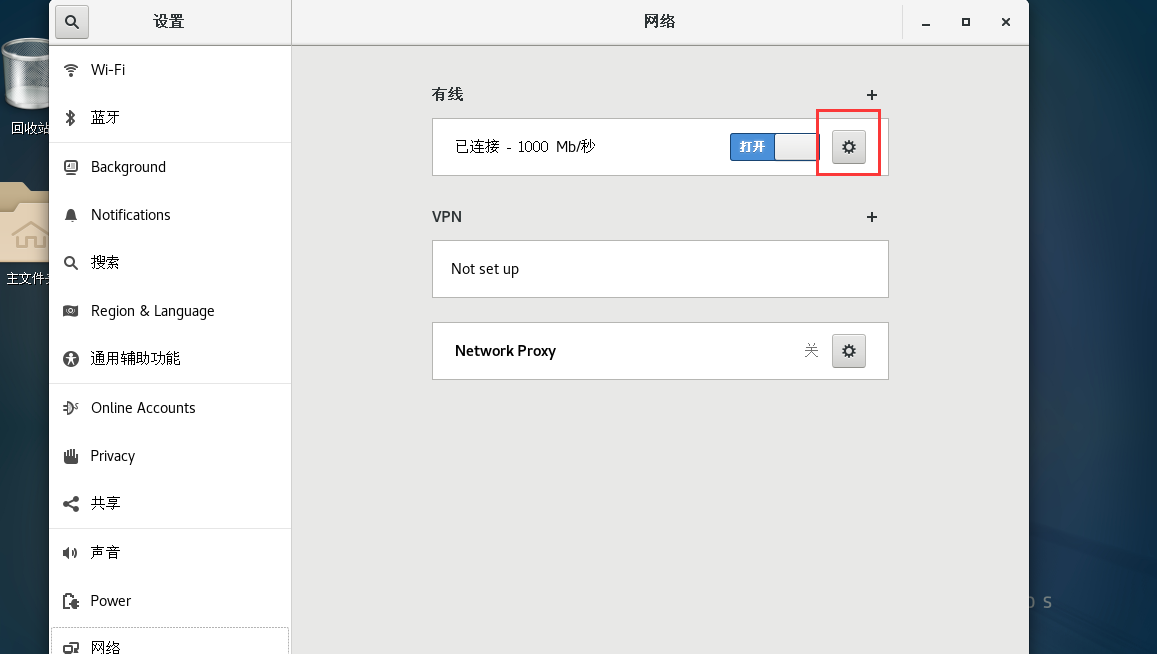Toggle the wired connection switch off

(775, 147)
